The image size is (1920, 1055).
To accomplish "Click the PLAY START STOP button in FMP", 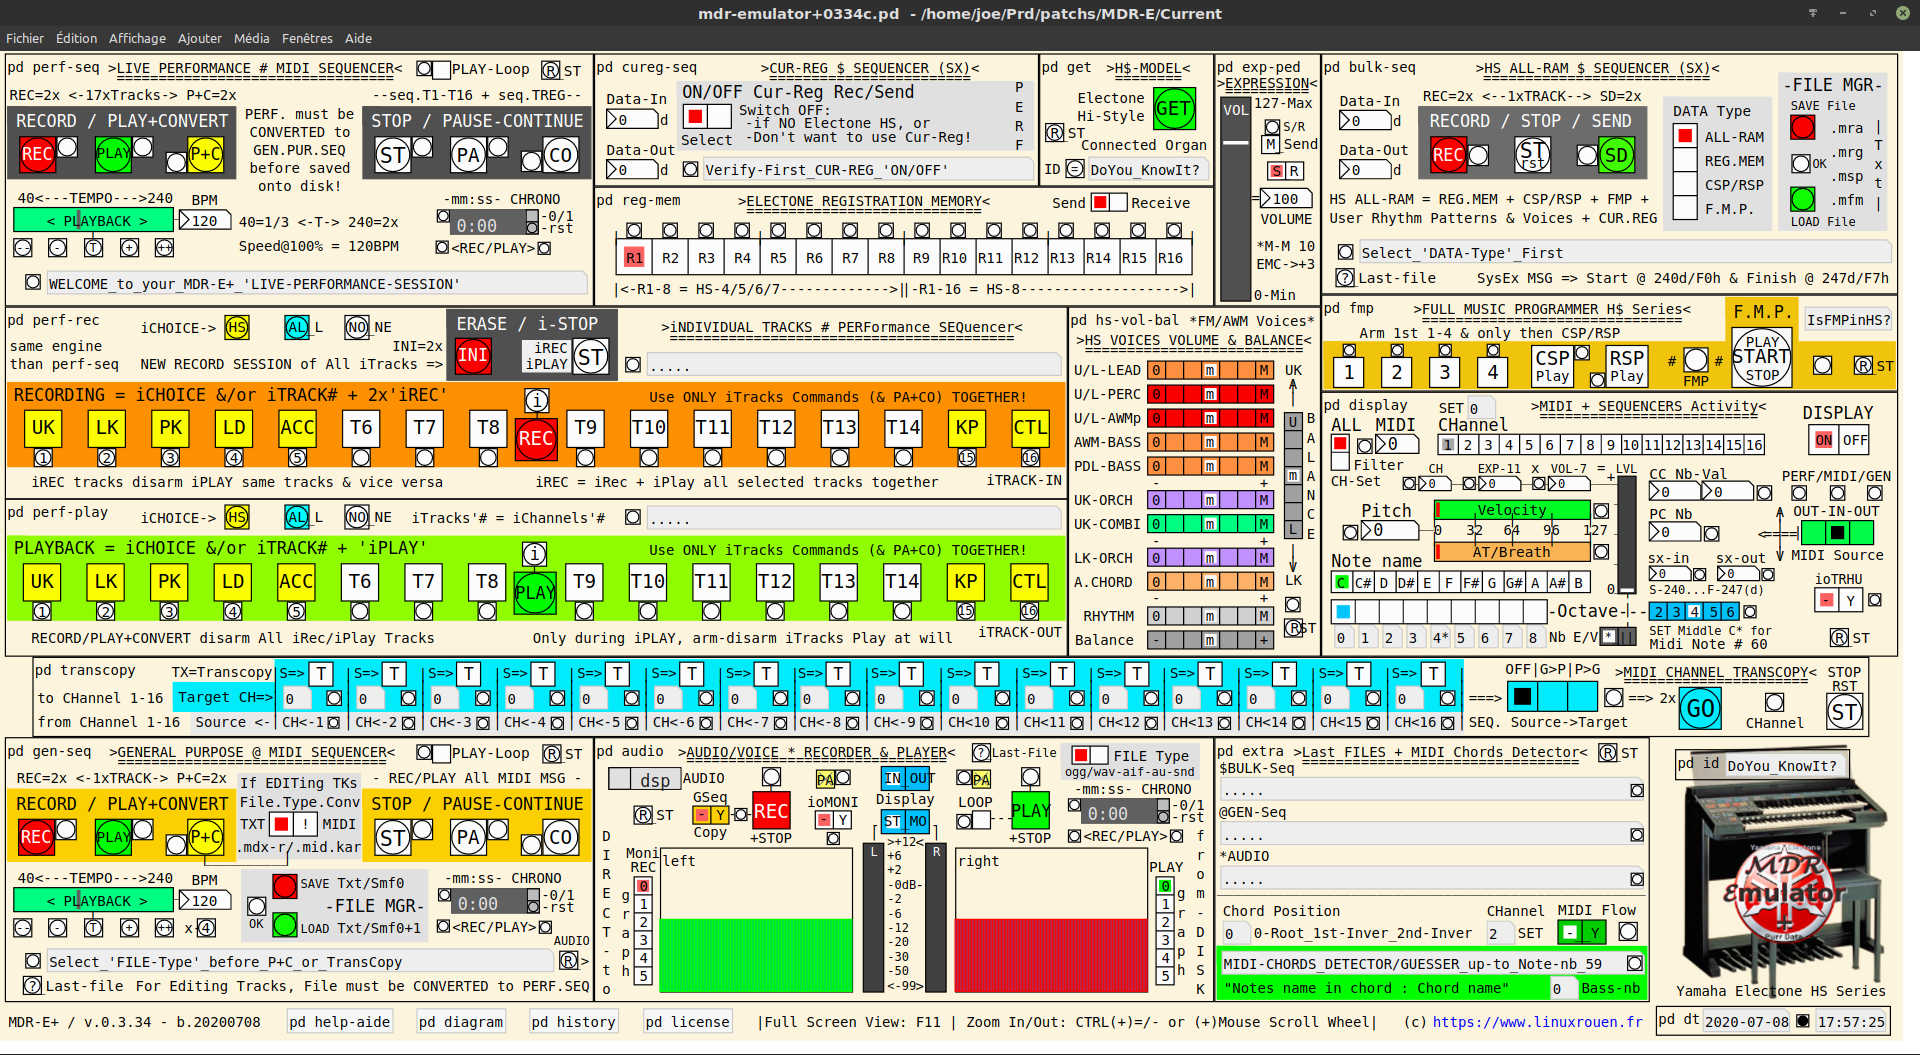I will coord(1762,357).
